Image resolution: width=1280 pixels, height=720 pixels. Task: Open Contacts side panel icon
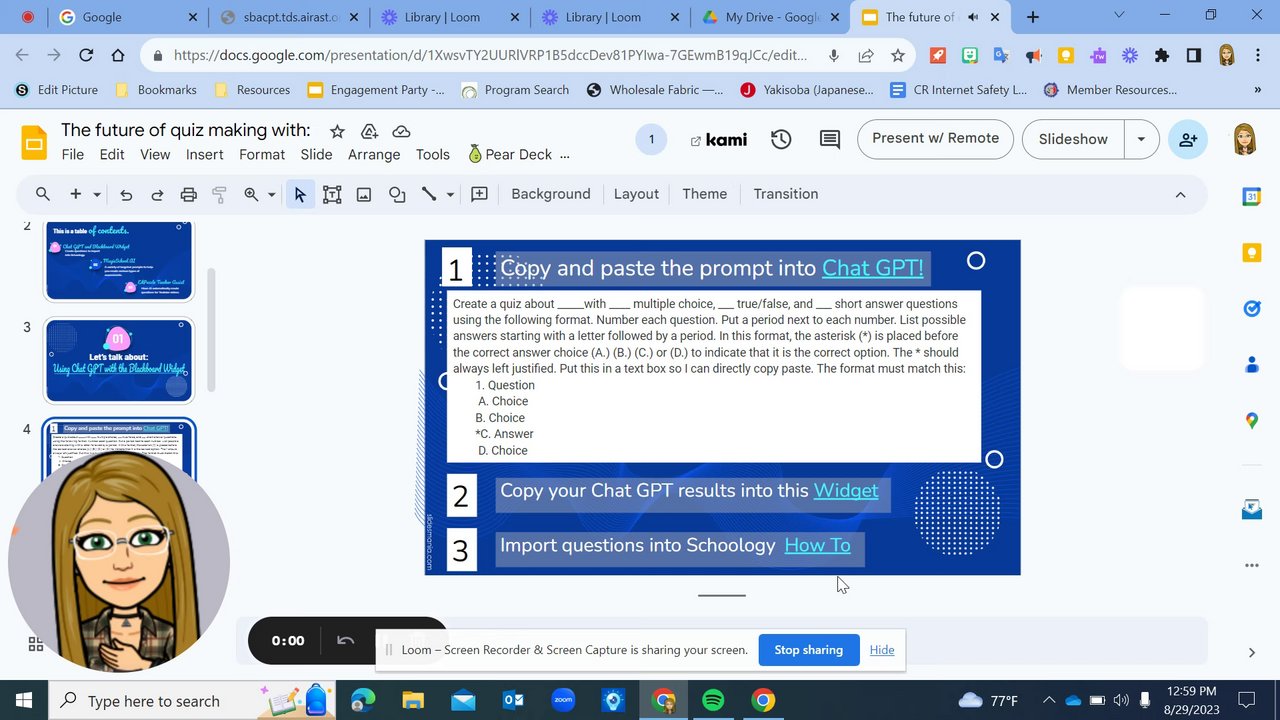point(1251,365)
